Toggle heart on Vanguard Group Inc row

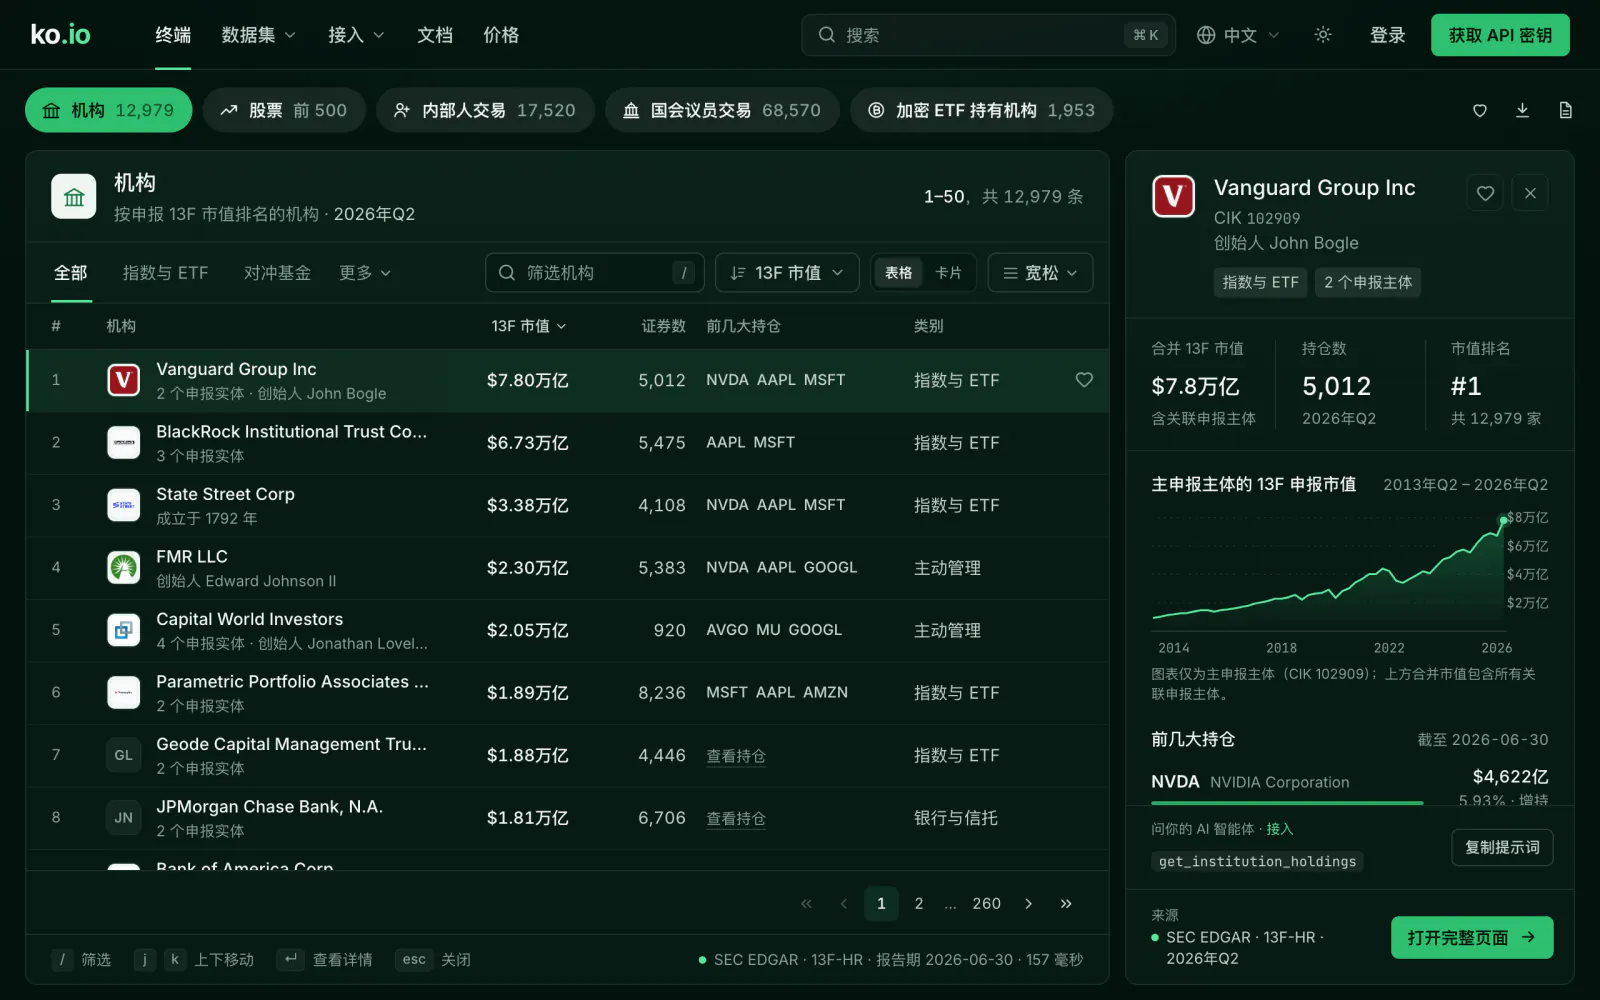click(1084, 380)
